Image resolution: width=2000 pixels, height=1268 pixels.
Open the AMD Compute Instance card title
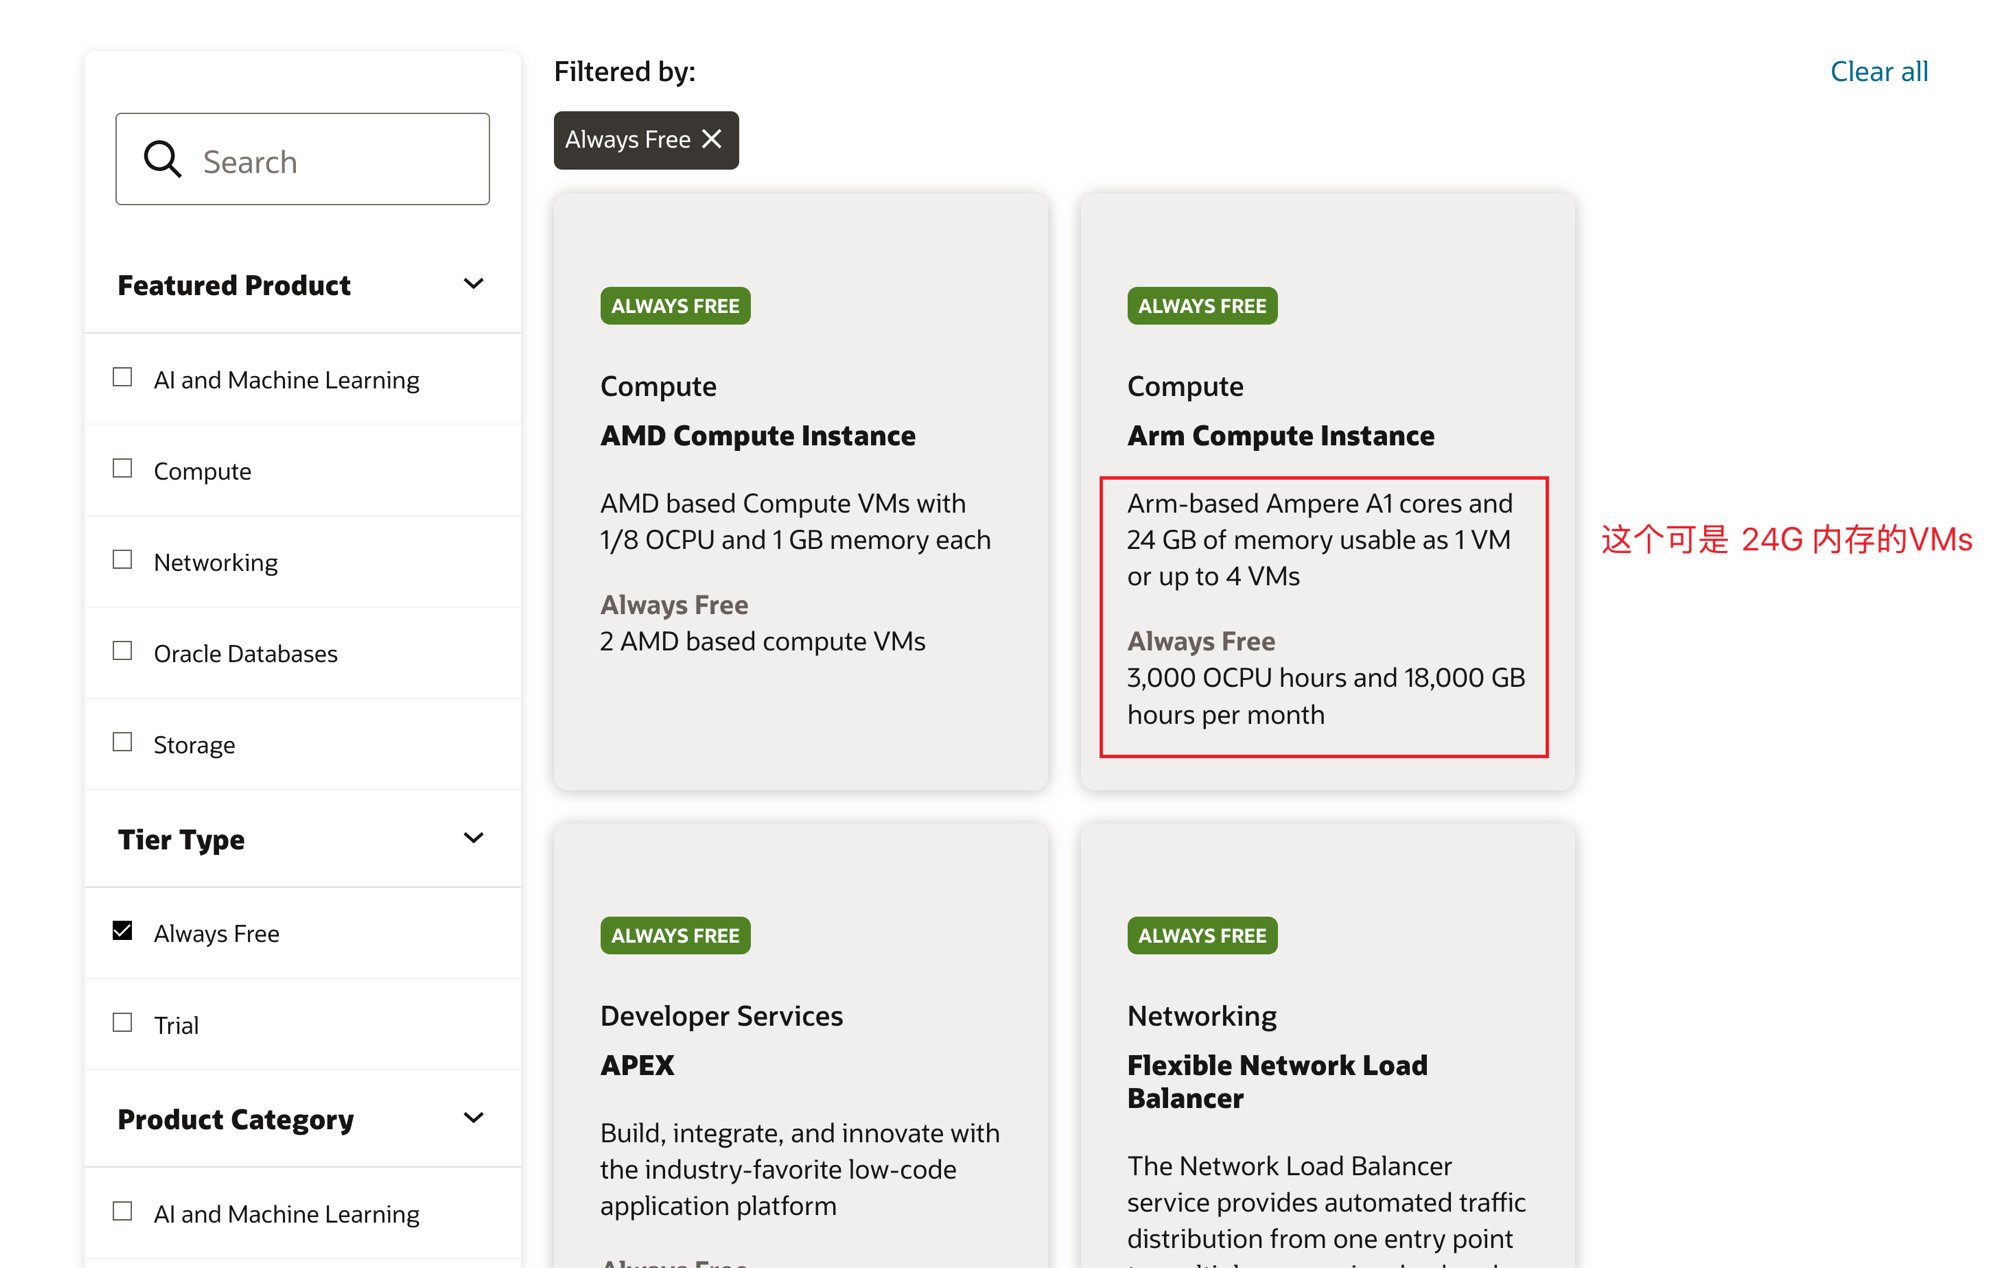click(758, 436)
